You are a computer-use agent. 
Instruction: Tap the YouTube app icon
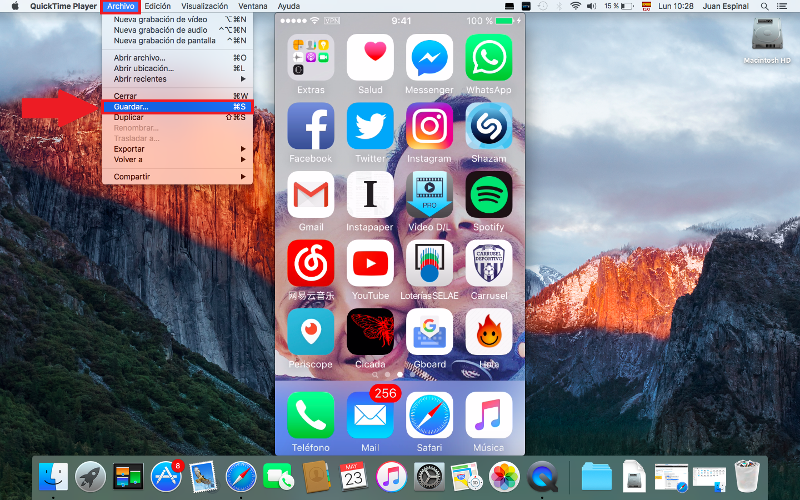pyautogui.click(x=370, y=263)
